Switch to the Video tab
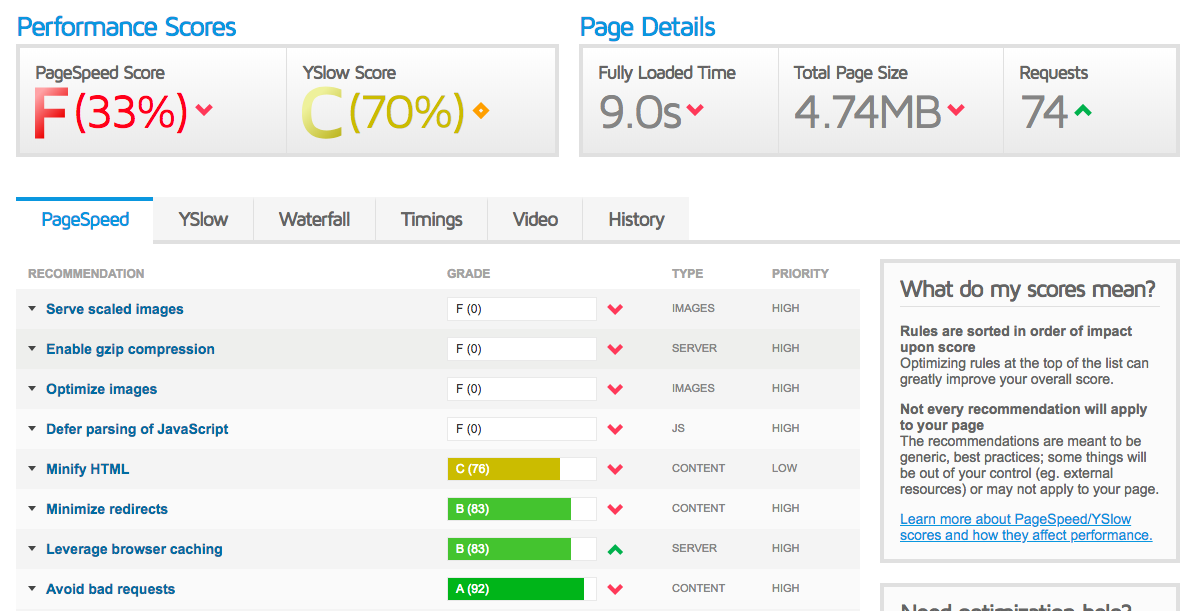 tap(535, 220)
